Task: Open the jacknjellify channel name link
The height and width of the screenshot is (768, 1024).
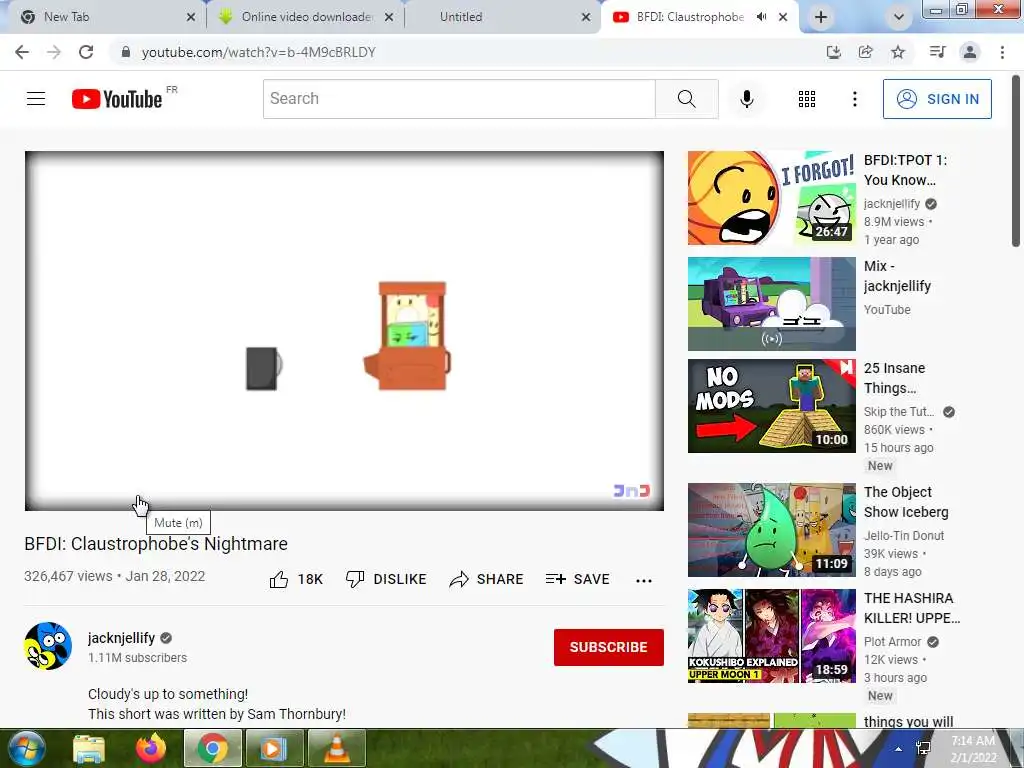Action: (x=121, y=638)
